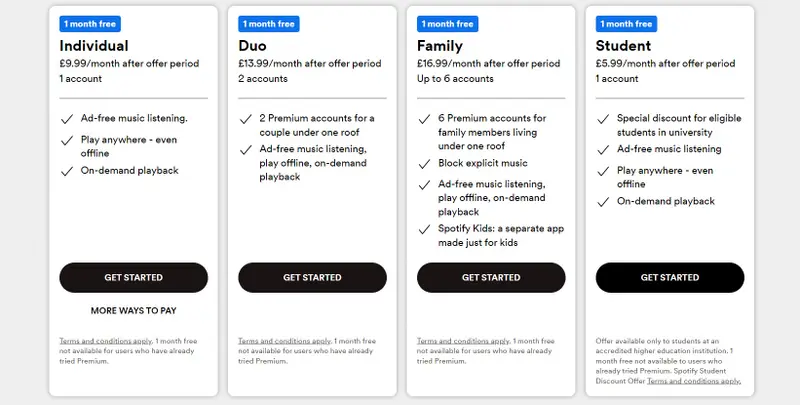Open Spotify Student Discount Offer terms link
The width and height of the screenshot is (800, 405).
(x=693, y=381)
